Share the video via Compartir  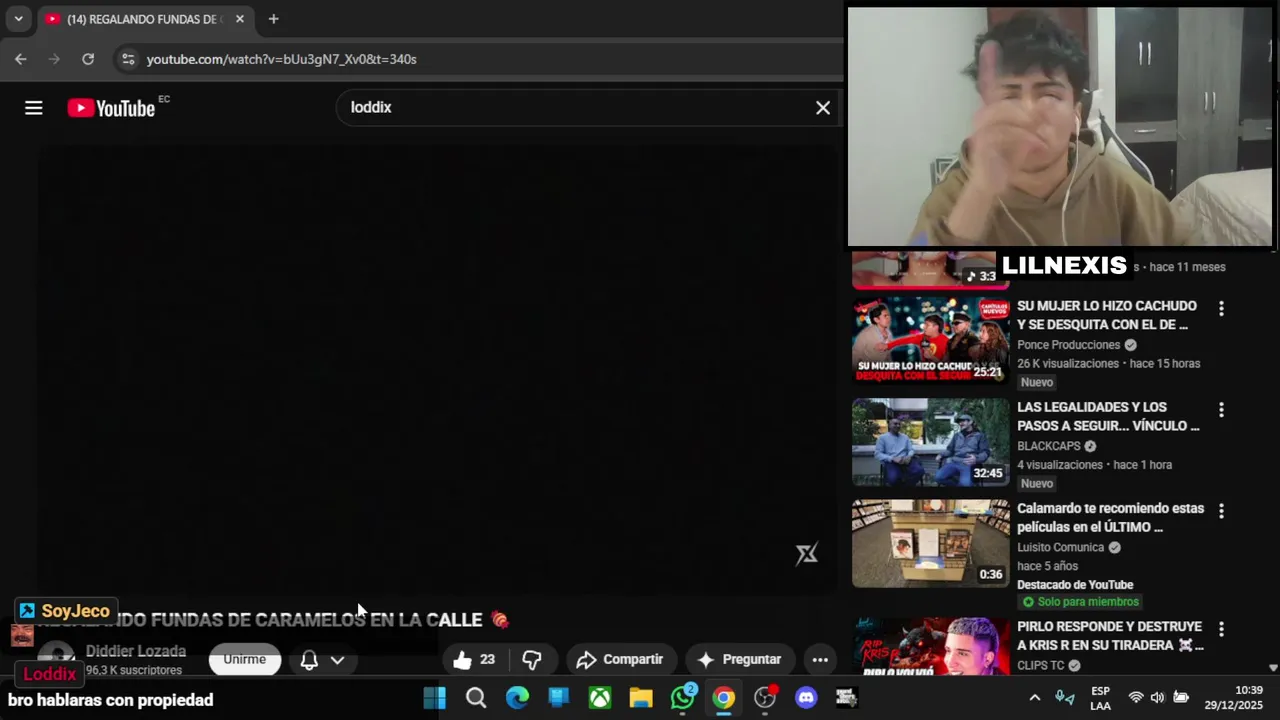coord(620,659)
